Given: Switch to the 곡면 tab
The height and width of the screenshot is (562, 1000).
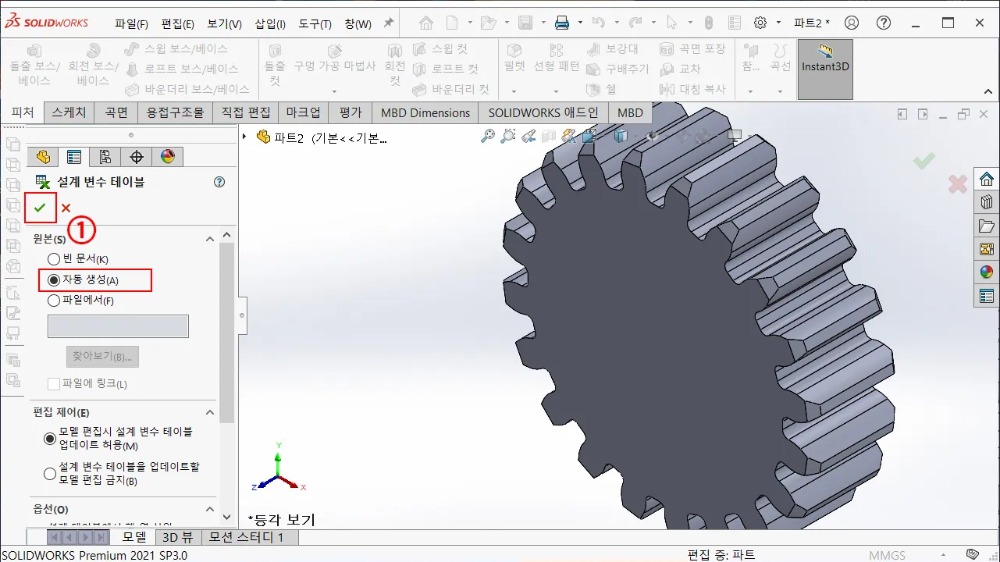Looking at the screenshot, I should (116, 112).
